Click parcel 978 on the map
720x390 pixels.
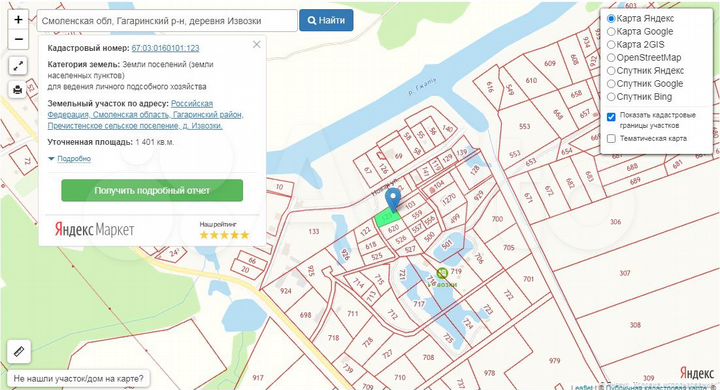(x=489, y=373)
